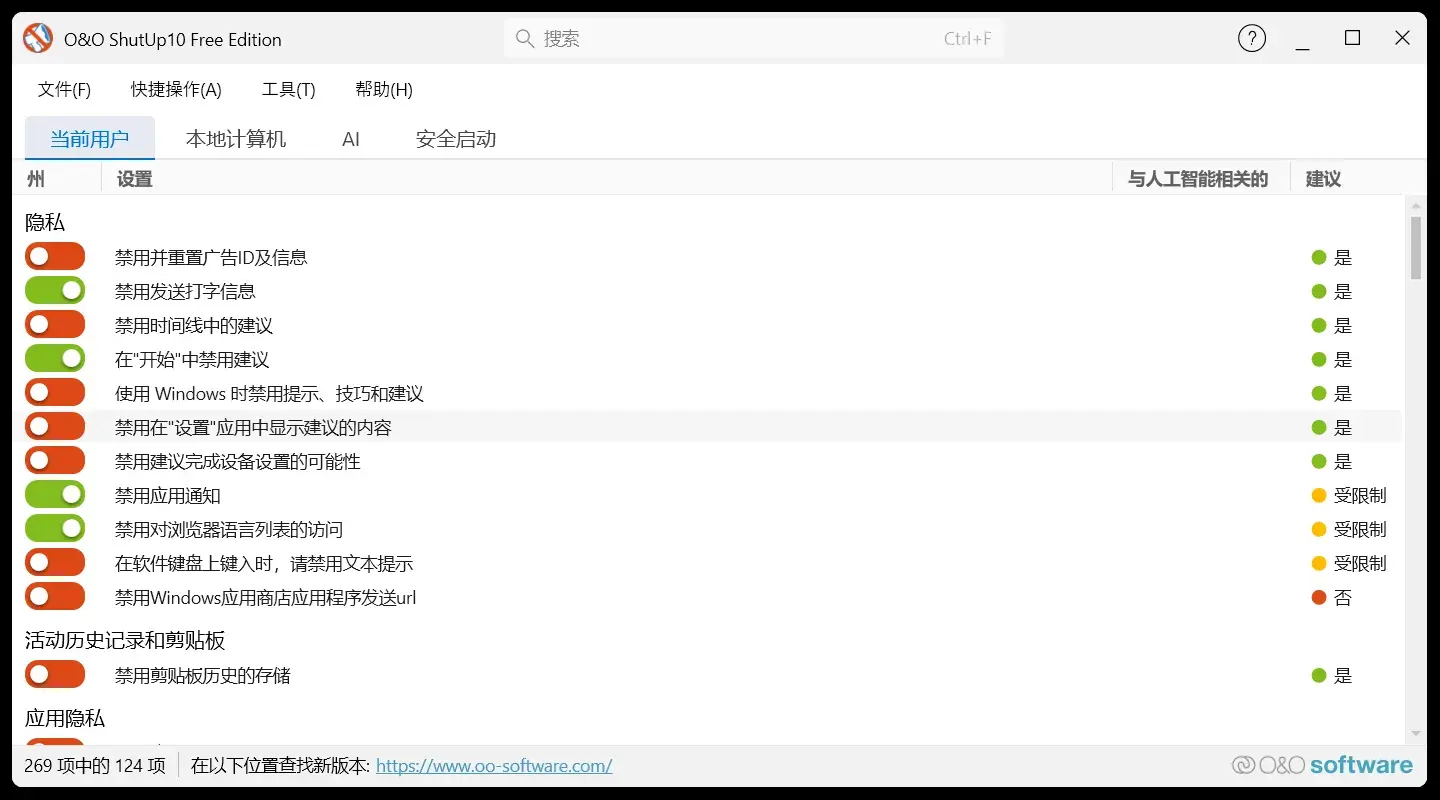Minimize the O&O ShutUp10 window
Image resolution: width=1440 pixels, height=800 pixels.
coord(1303,39)
